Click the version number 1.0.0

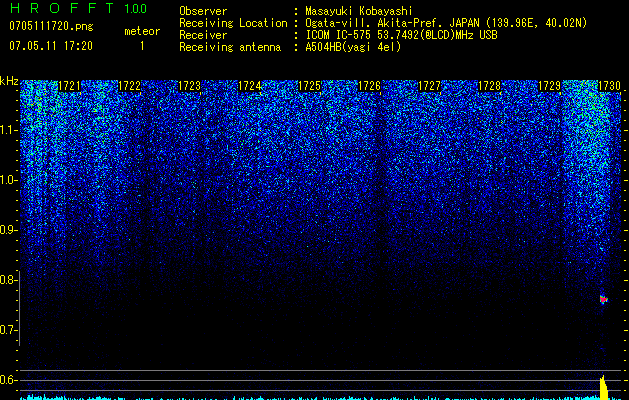[x=136, y=9]
